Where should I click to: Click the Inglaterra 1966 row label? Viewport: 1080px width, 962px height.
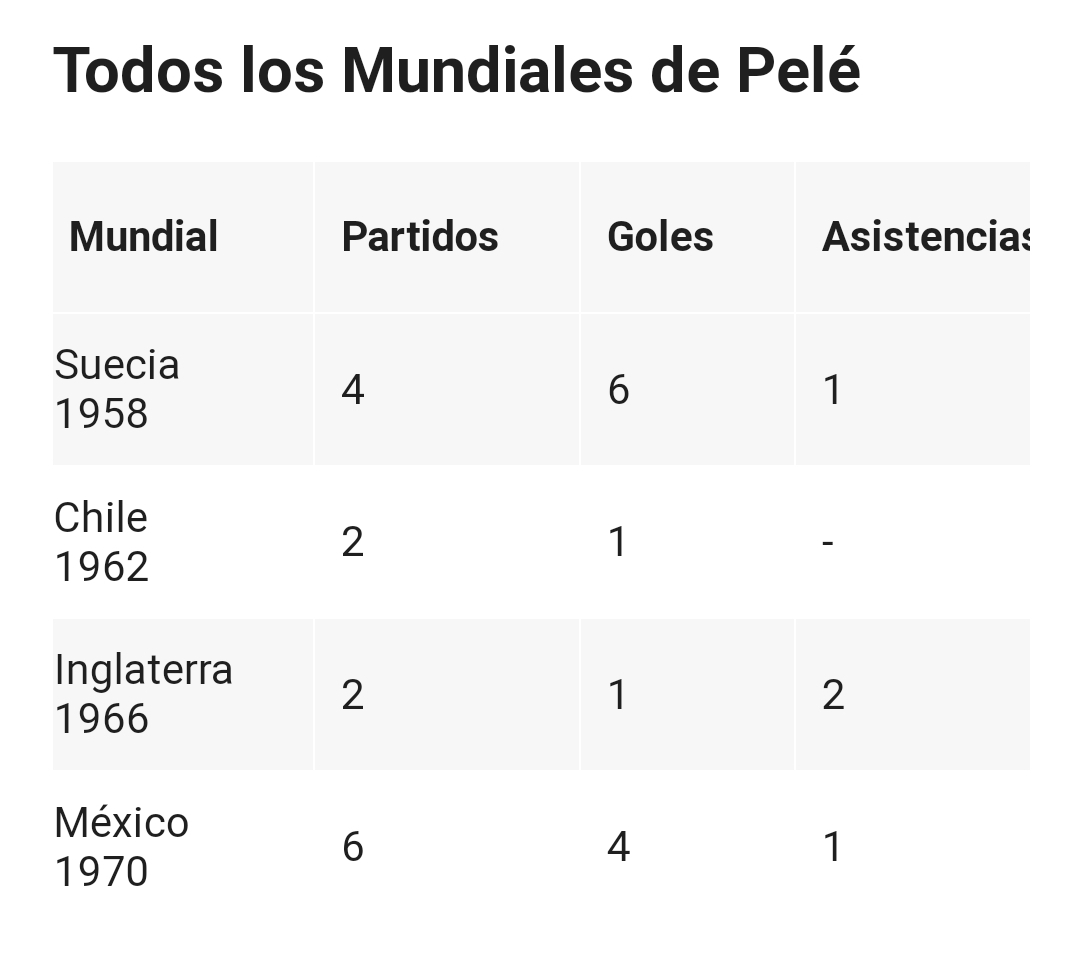coord(143,694)
